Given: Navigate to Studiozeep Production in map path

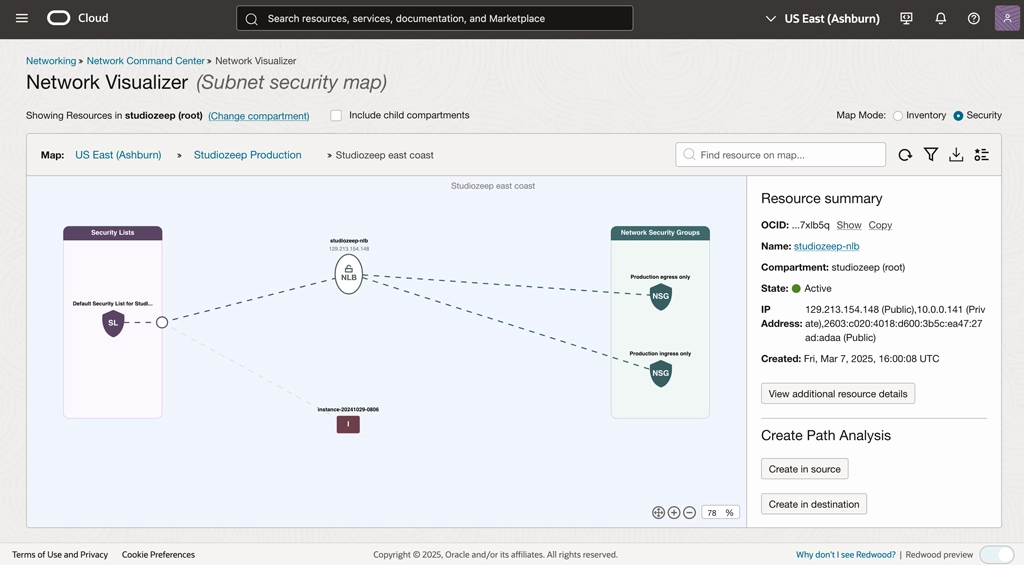Looking at the screenshot, I should [247, 155].
